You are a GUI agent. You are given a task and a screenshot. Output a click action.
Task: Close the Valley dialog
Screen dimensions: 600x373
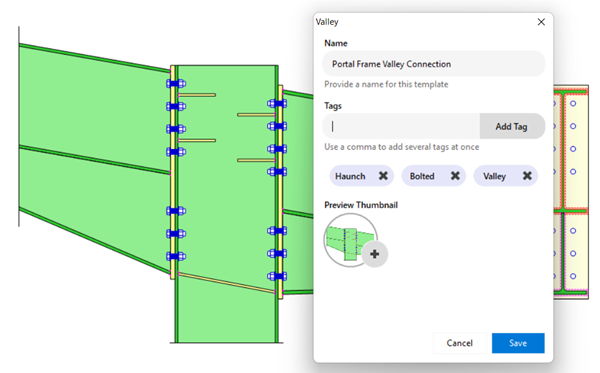(541, 22)
